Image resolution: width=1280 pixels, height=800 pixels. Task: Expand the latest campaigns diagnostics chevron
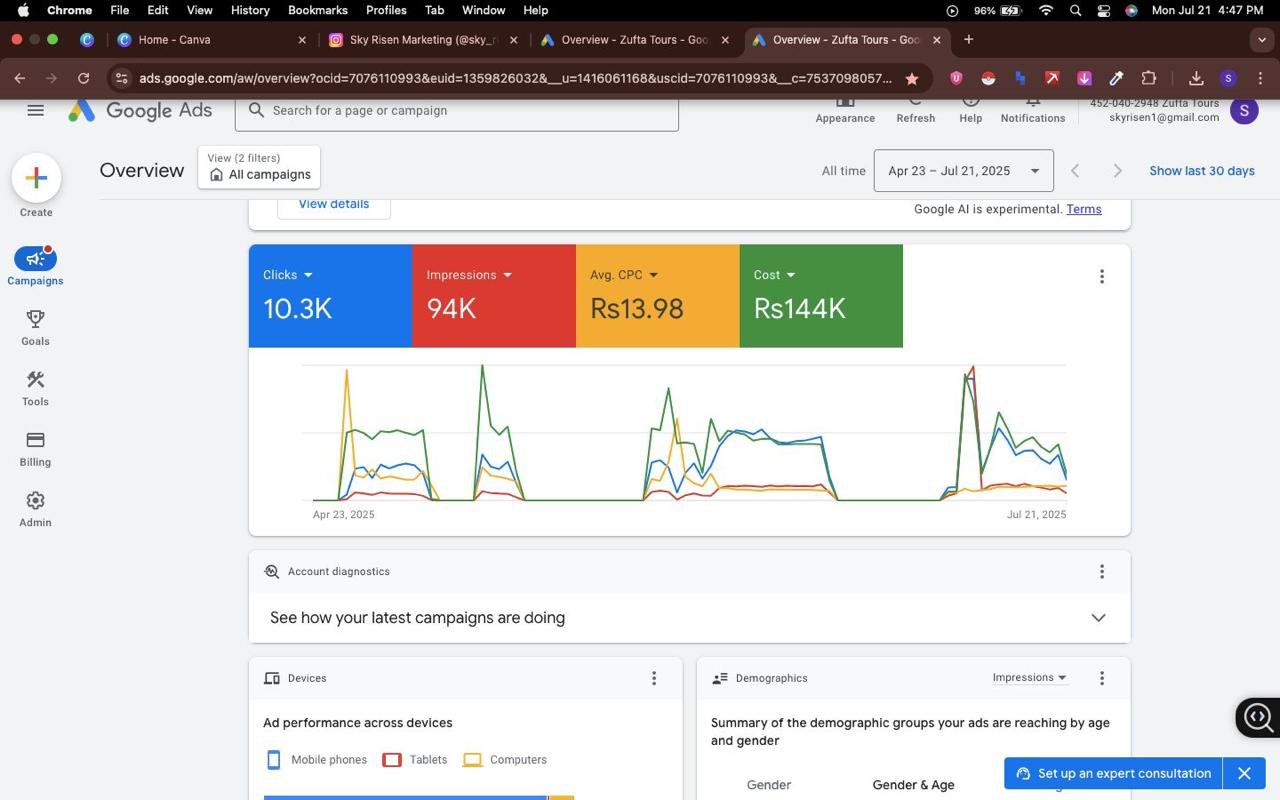[x=1098, y=618]
